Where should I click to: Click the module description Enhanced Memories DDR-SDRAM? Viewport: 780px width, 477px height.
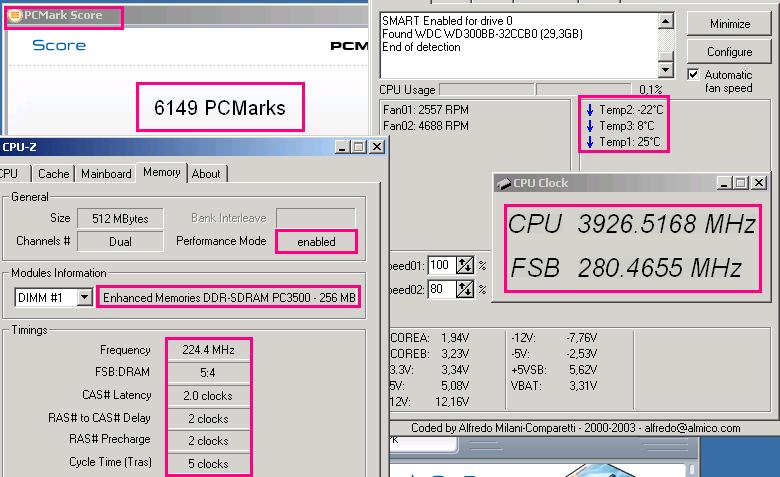coord(229,297)
